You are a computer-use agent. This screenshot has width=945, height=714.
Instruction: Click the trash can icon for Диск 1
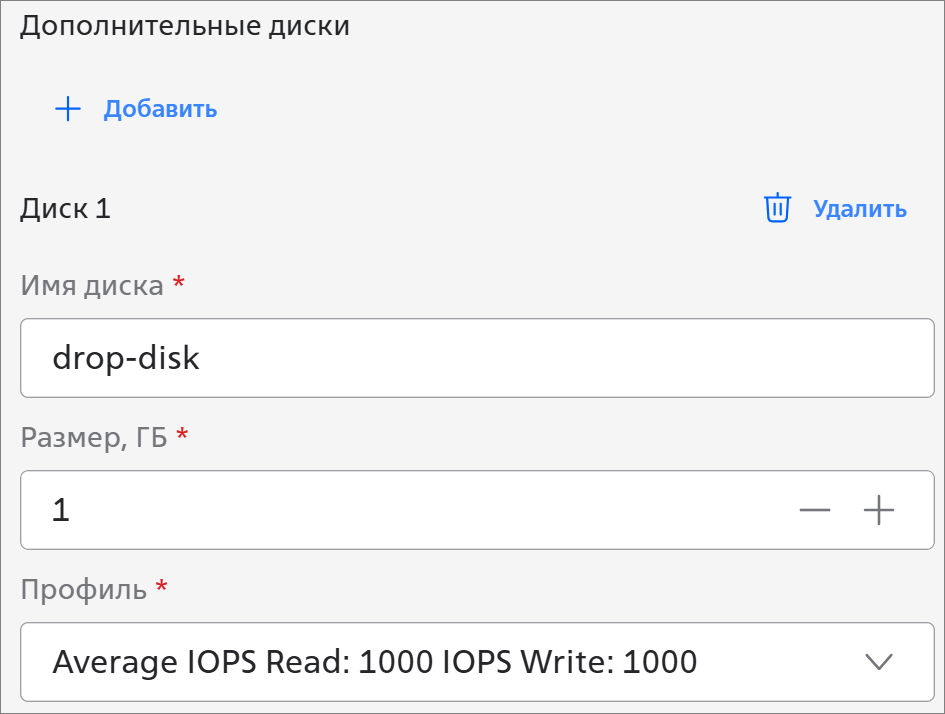[777, 208]
